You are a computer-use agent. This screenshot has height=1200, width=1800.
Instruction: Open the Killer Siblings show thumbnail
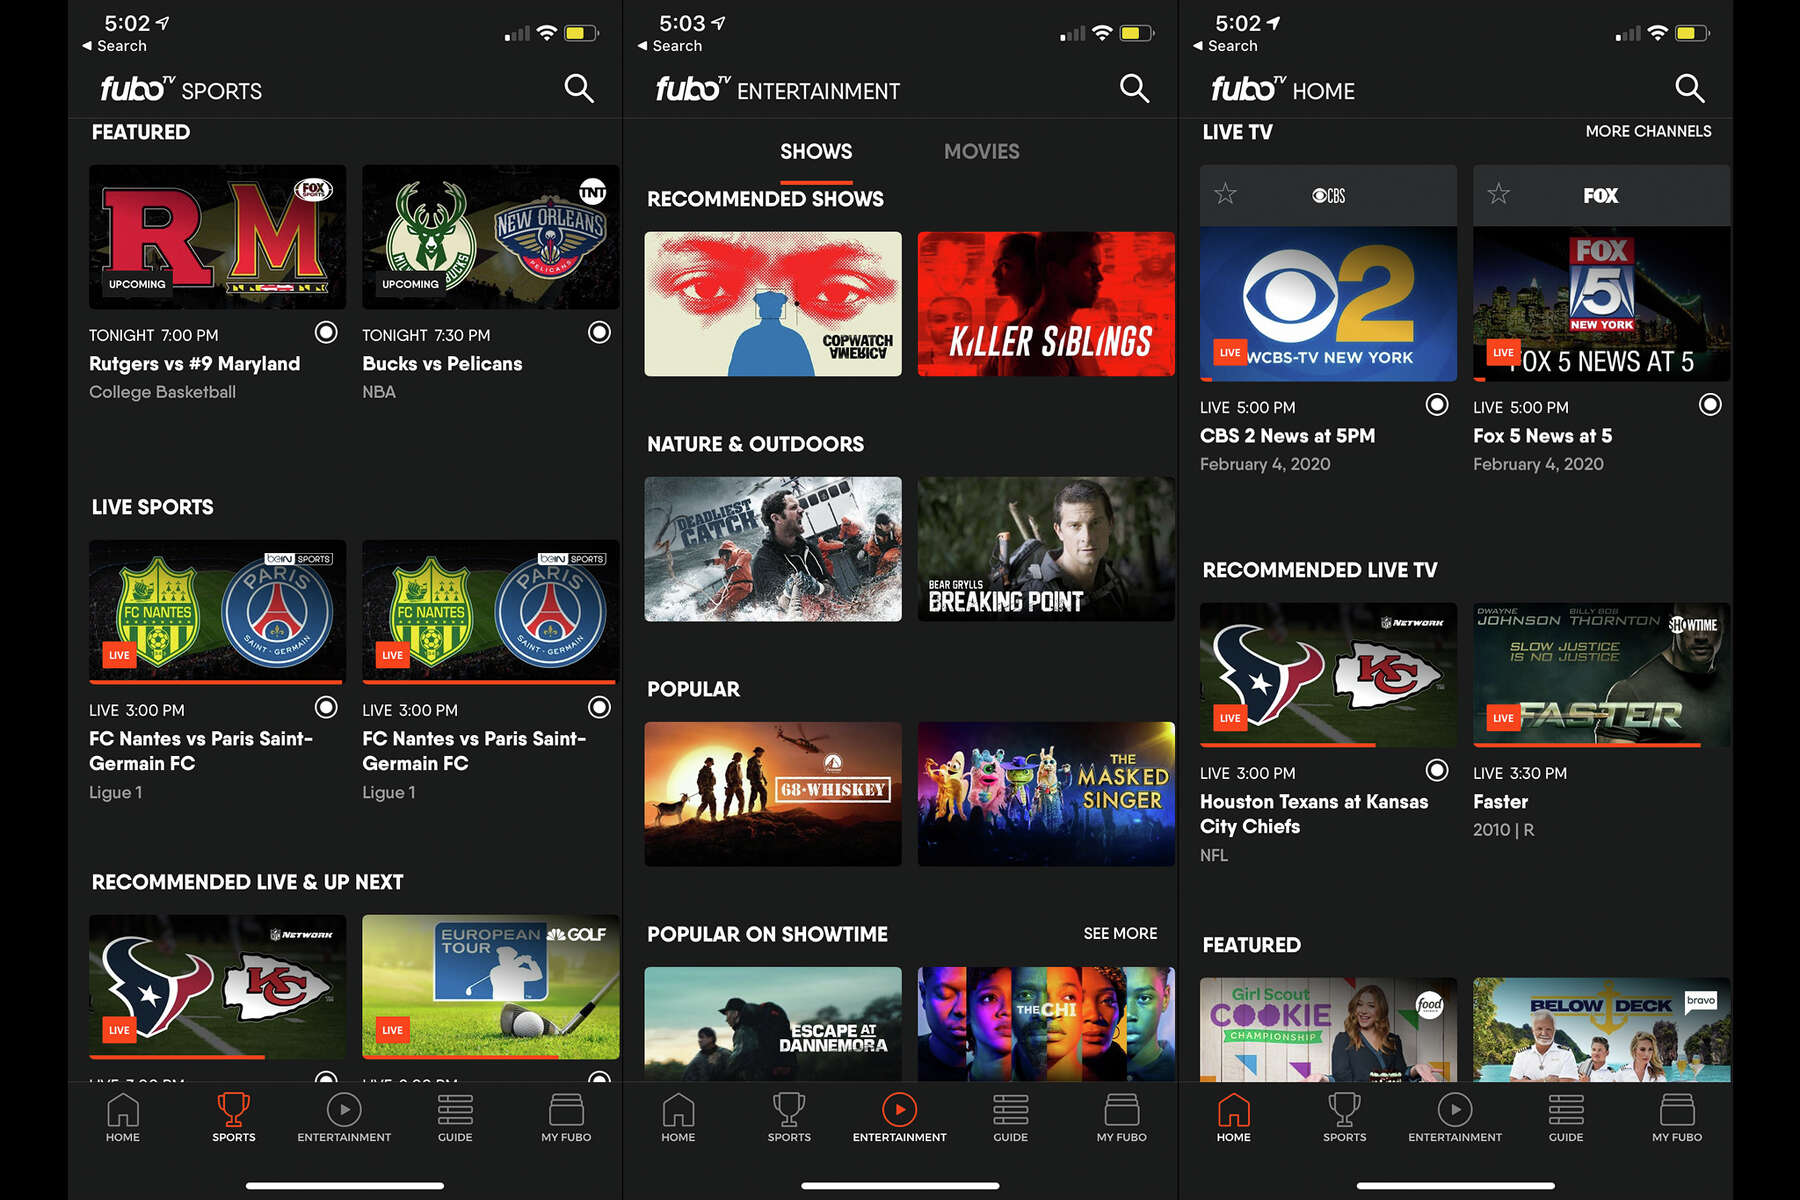tap(1046, 304)
